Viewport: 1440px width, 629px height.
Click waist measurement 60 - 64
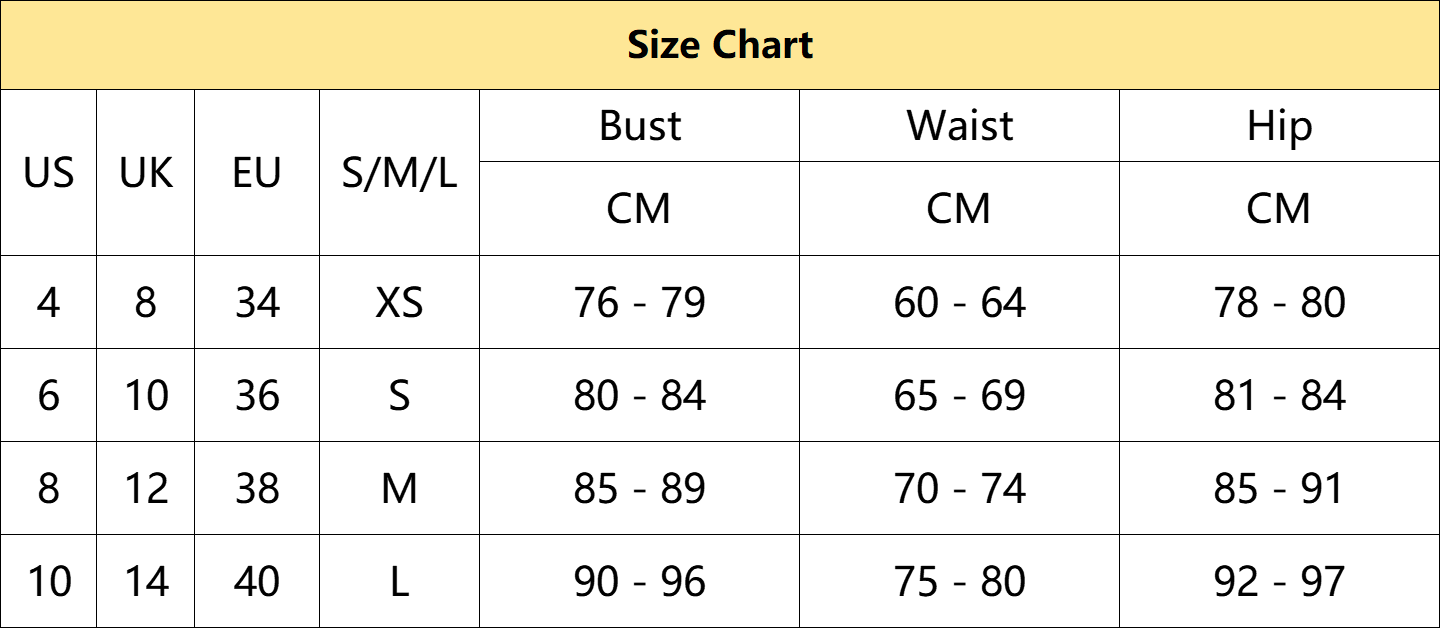tap(959, 302)
